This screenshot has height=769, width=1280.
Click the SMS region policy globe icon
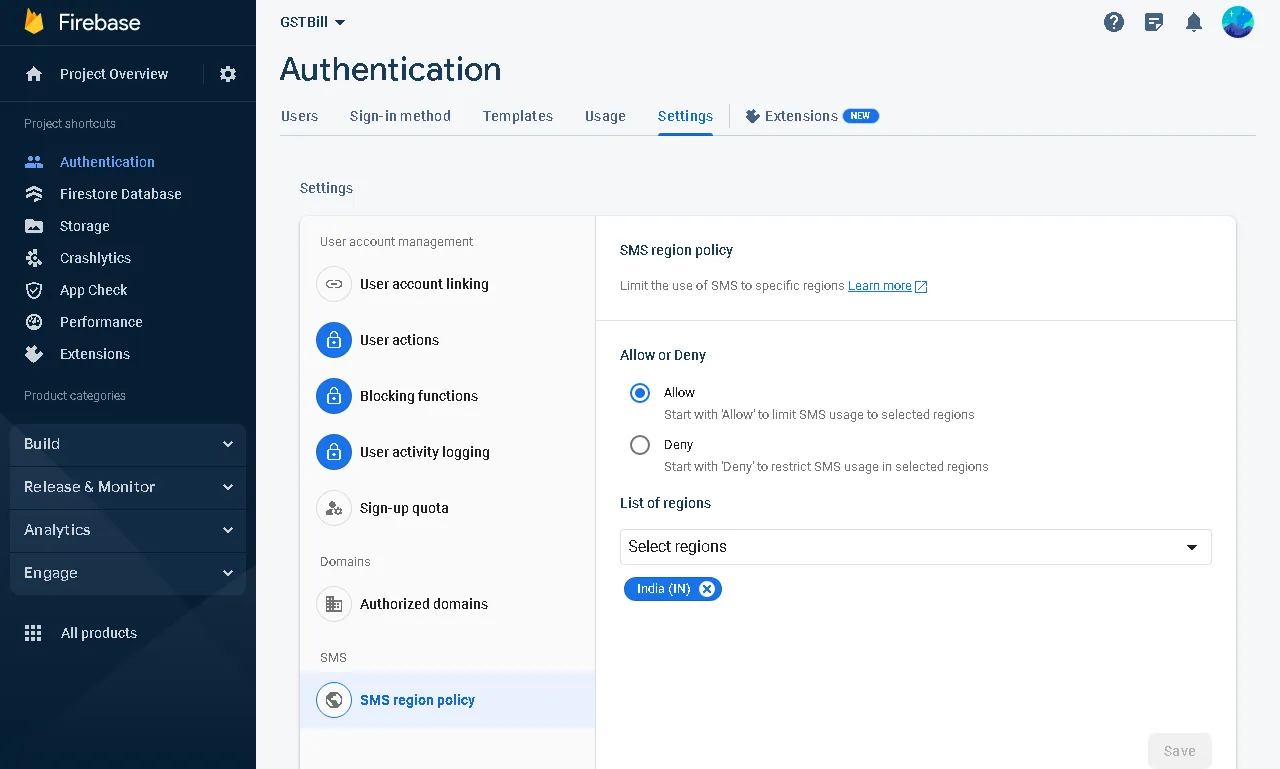tap(334, 700)
